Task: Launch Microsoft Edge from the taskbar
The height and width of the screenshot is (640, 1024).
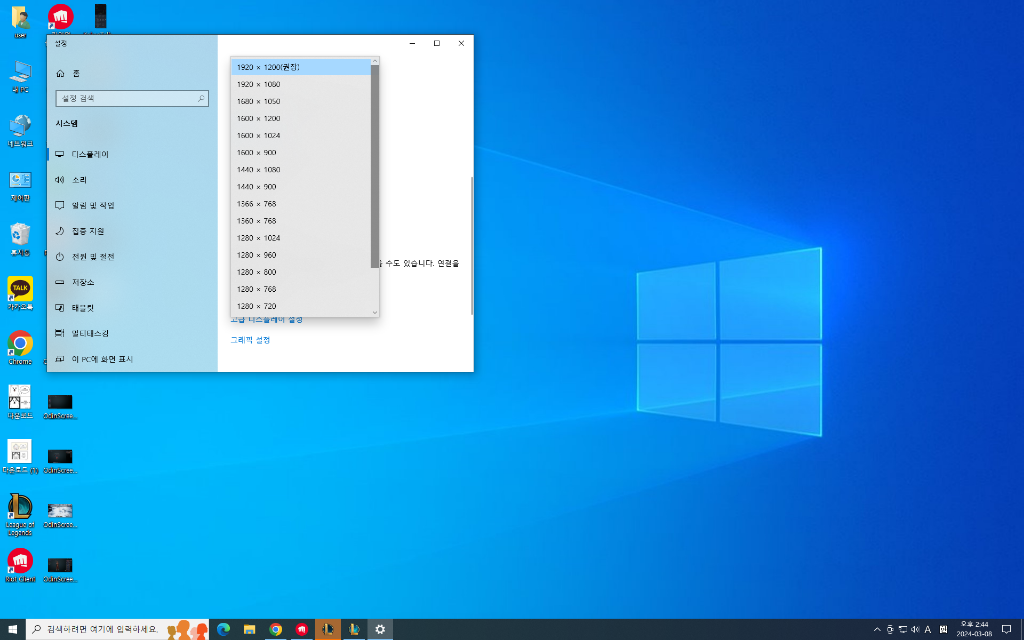Action: tap(224, 629)
